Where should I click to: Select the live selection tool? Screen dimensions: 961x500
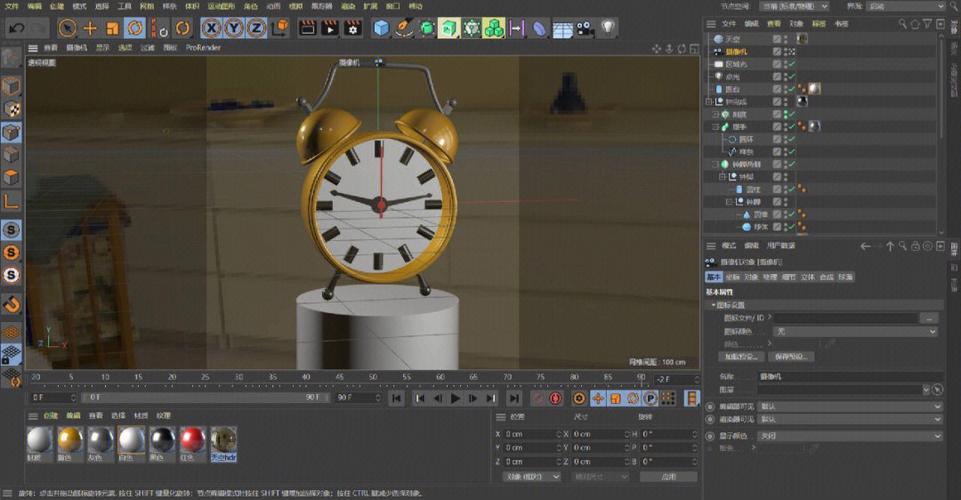67,28
